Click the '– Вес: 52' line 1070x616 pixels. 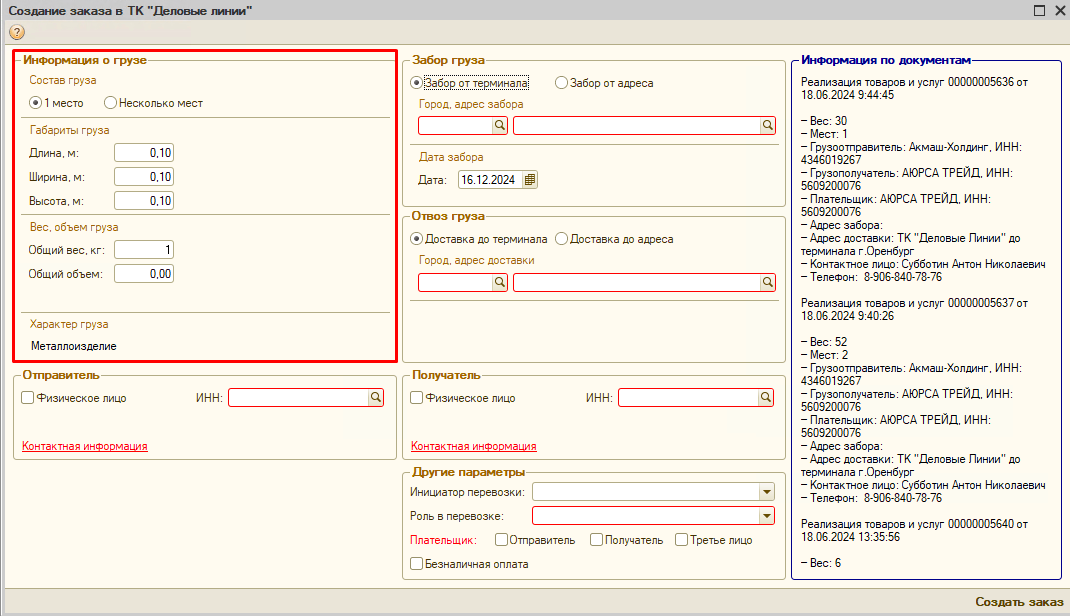[824, 342]
